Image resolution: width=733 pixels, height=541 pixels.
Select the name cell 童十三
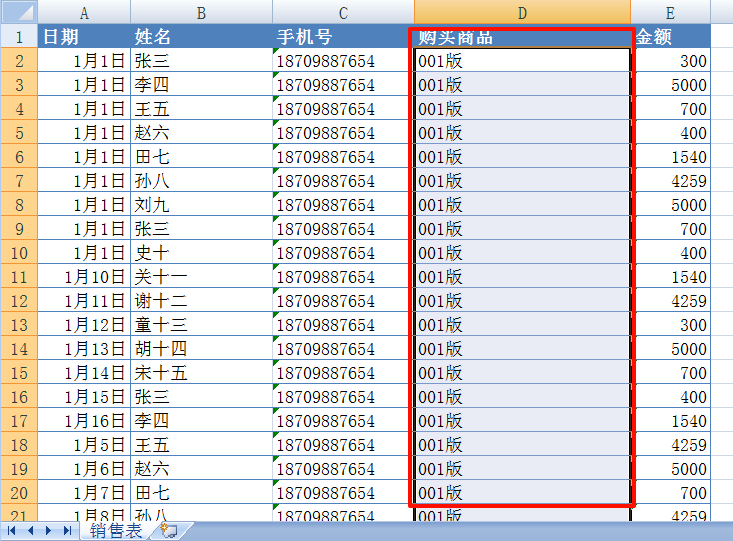[201, 325]
